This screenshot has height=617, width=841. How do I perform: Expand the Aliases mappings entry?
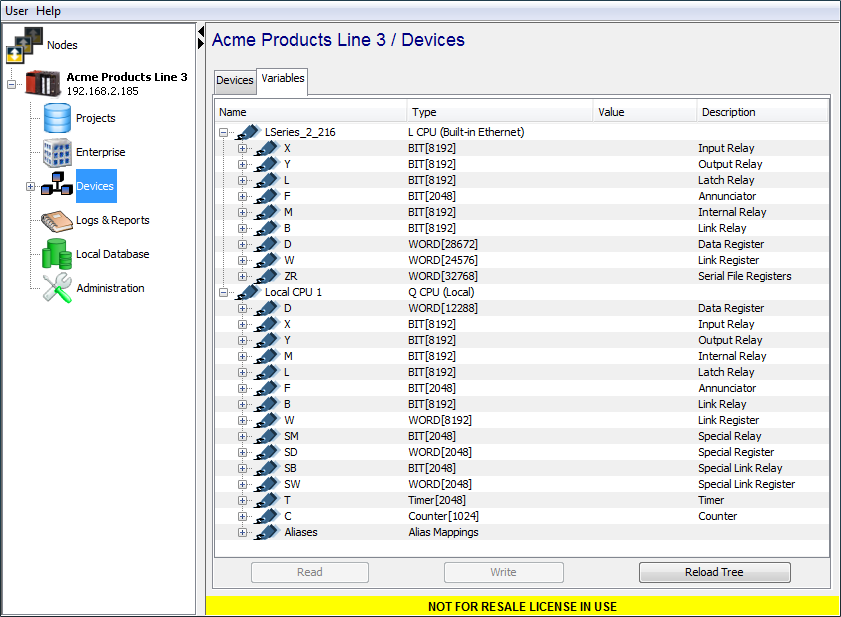[x=244, y=532]
